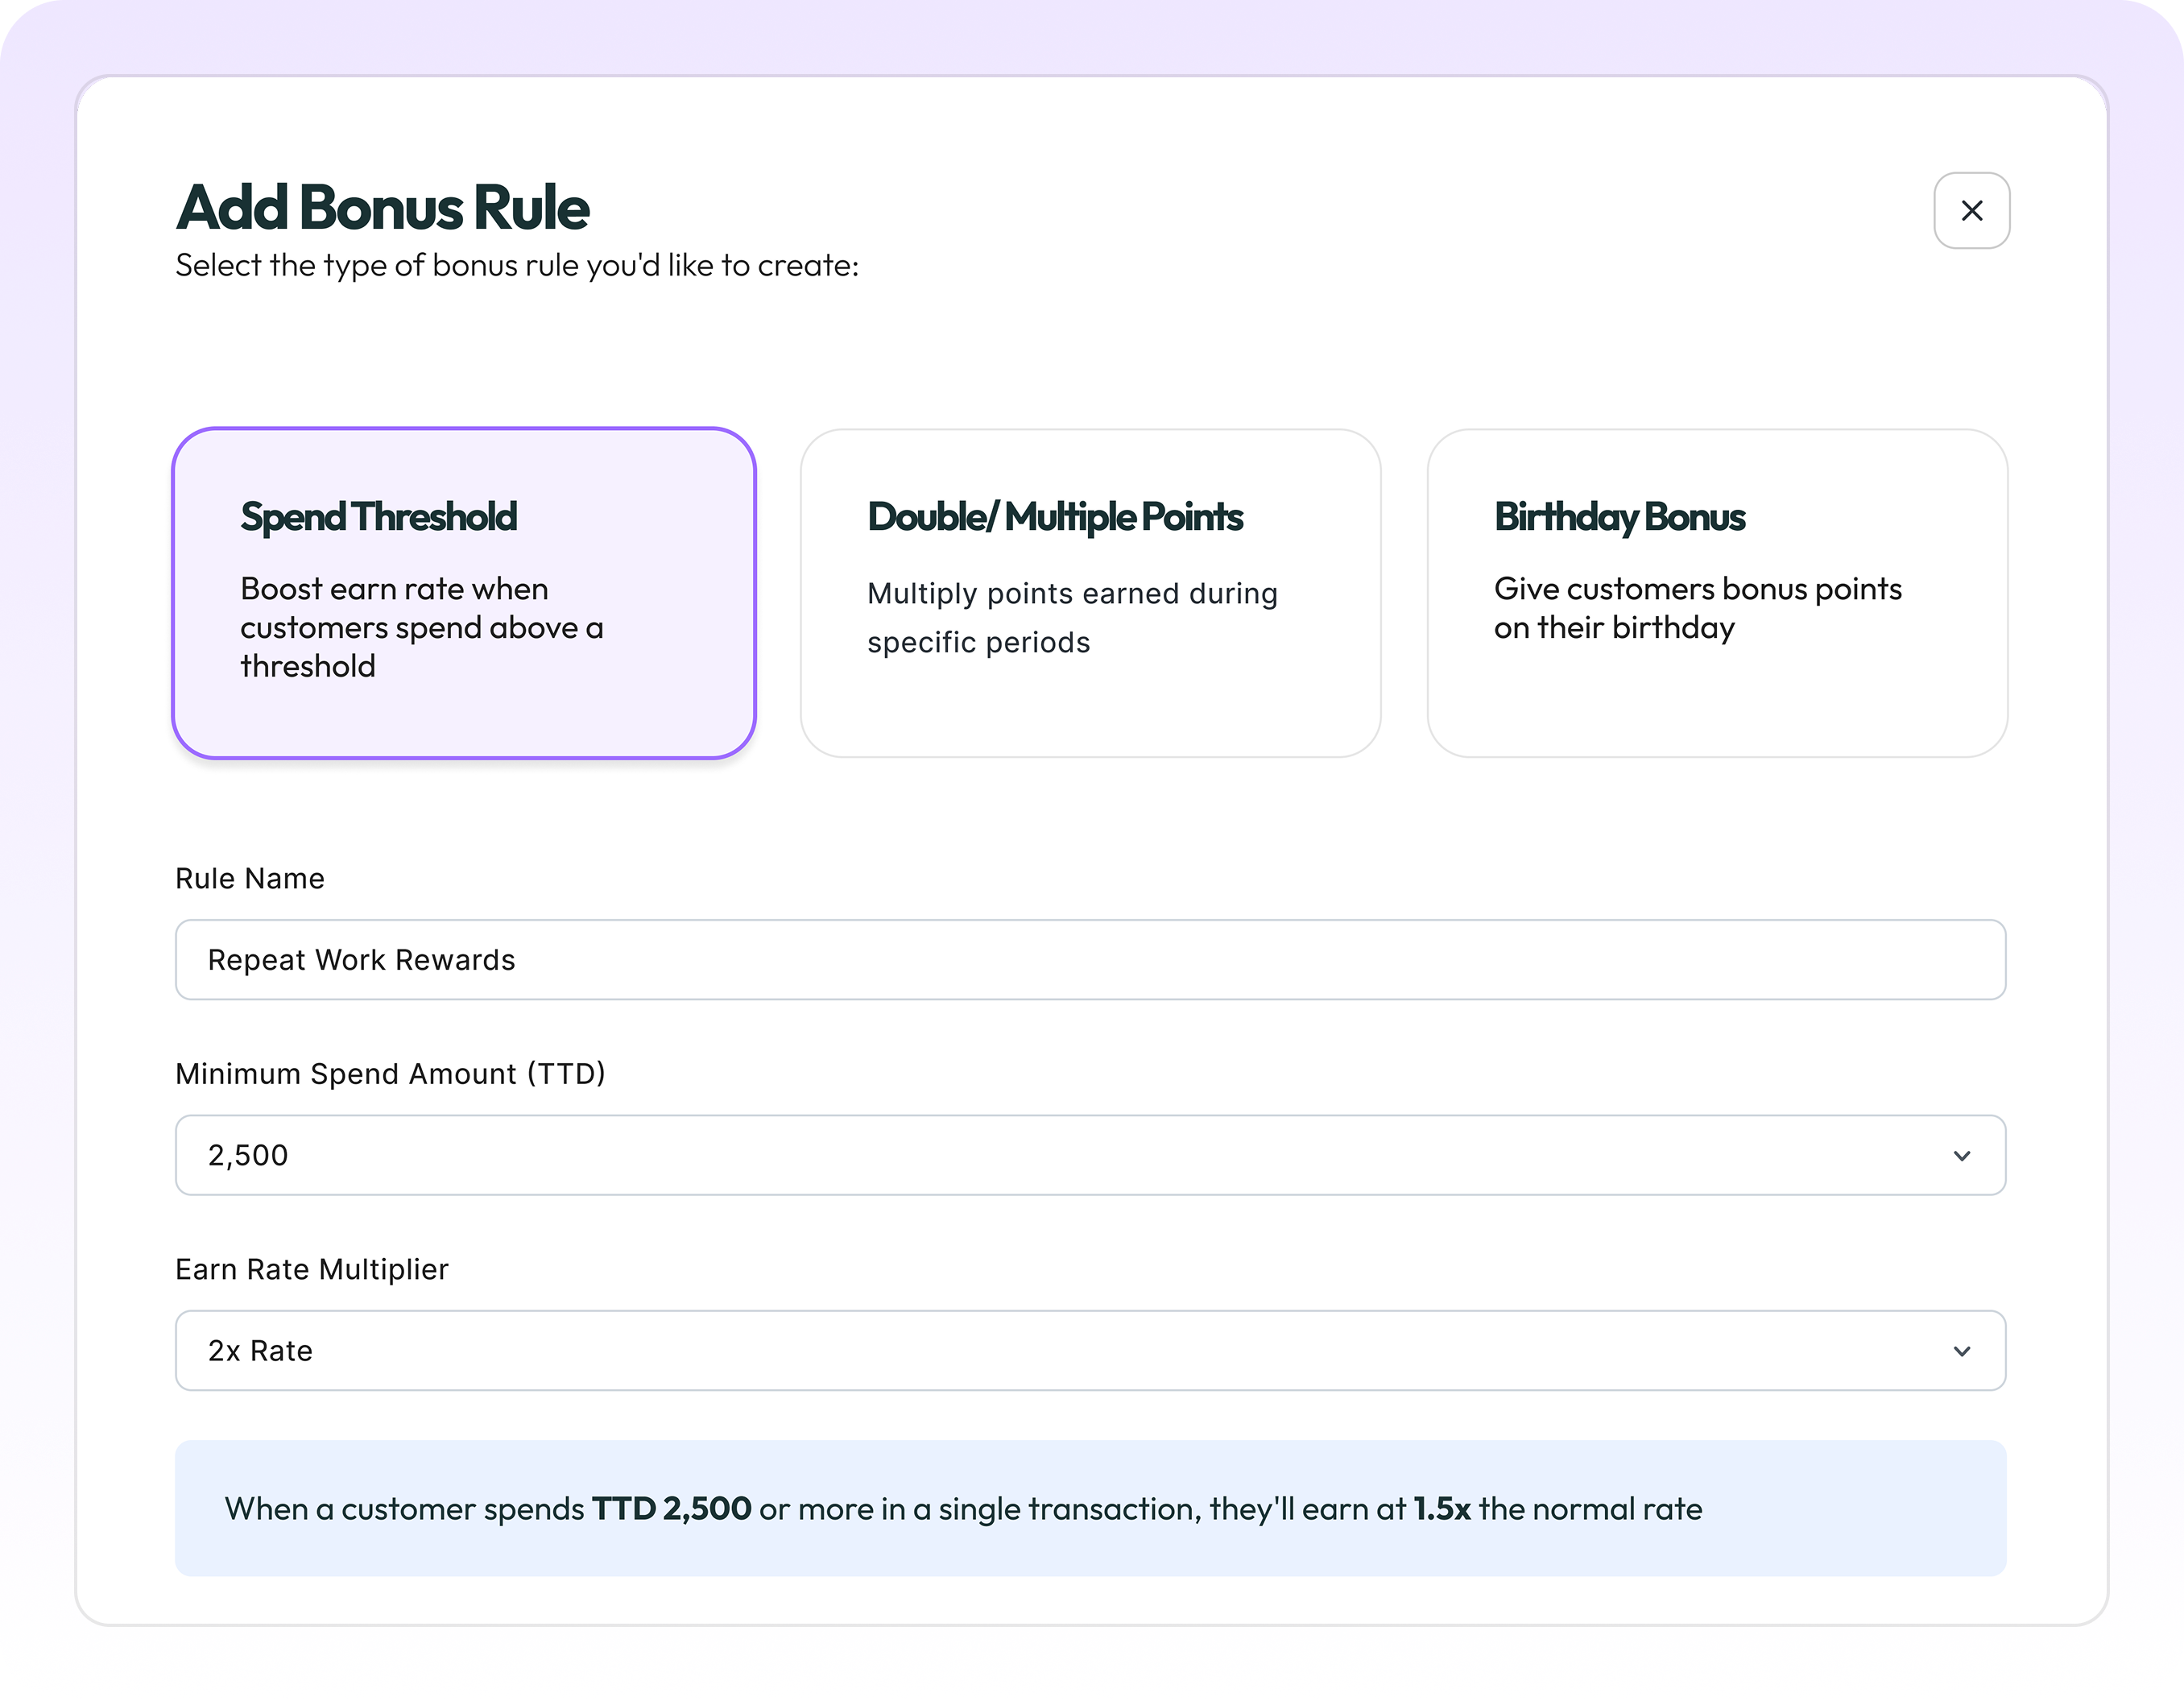Click the chevron in the 2,500 dropdown
Viewport: 2184px width, 1701px height.
[x=1961, y=1156]
